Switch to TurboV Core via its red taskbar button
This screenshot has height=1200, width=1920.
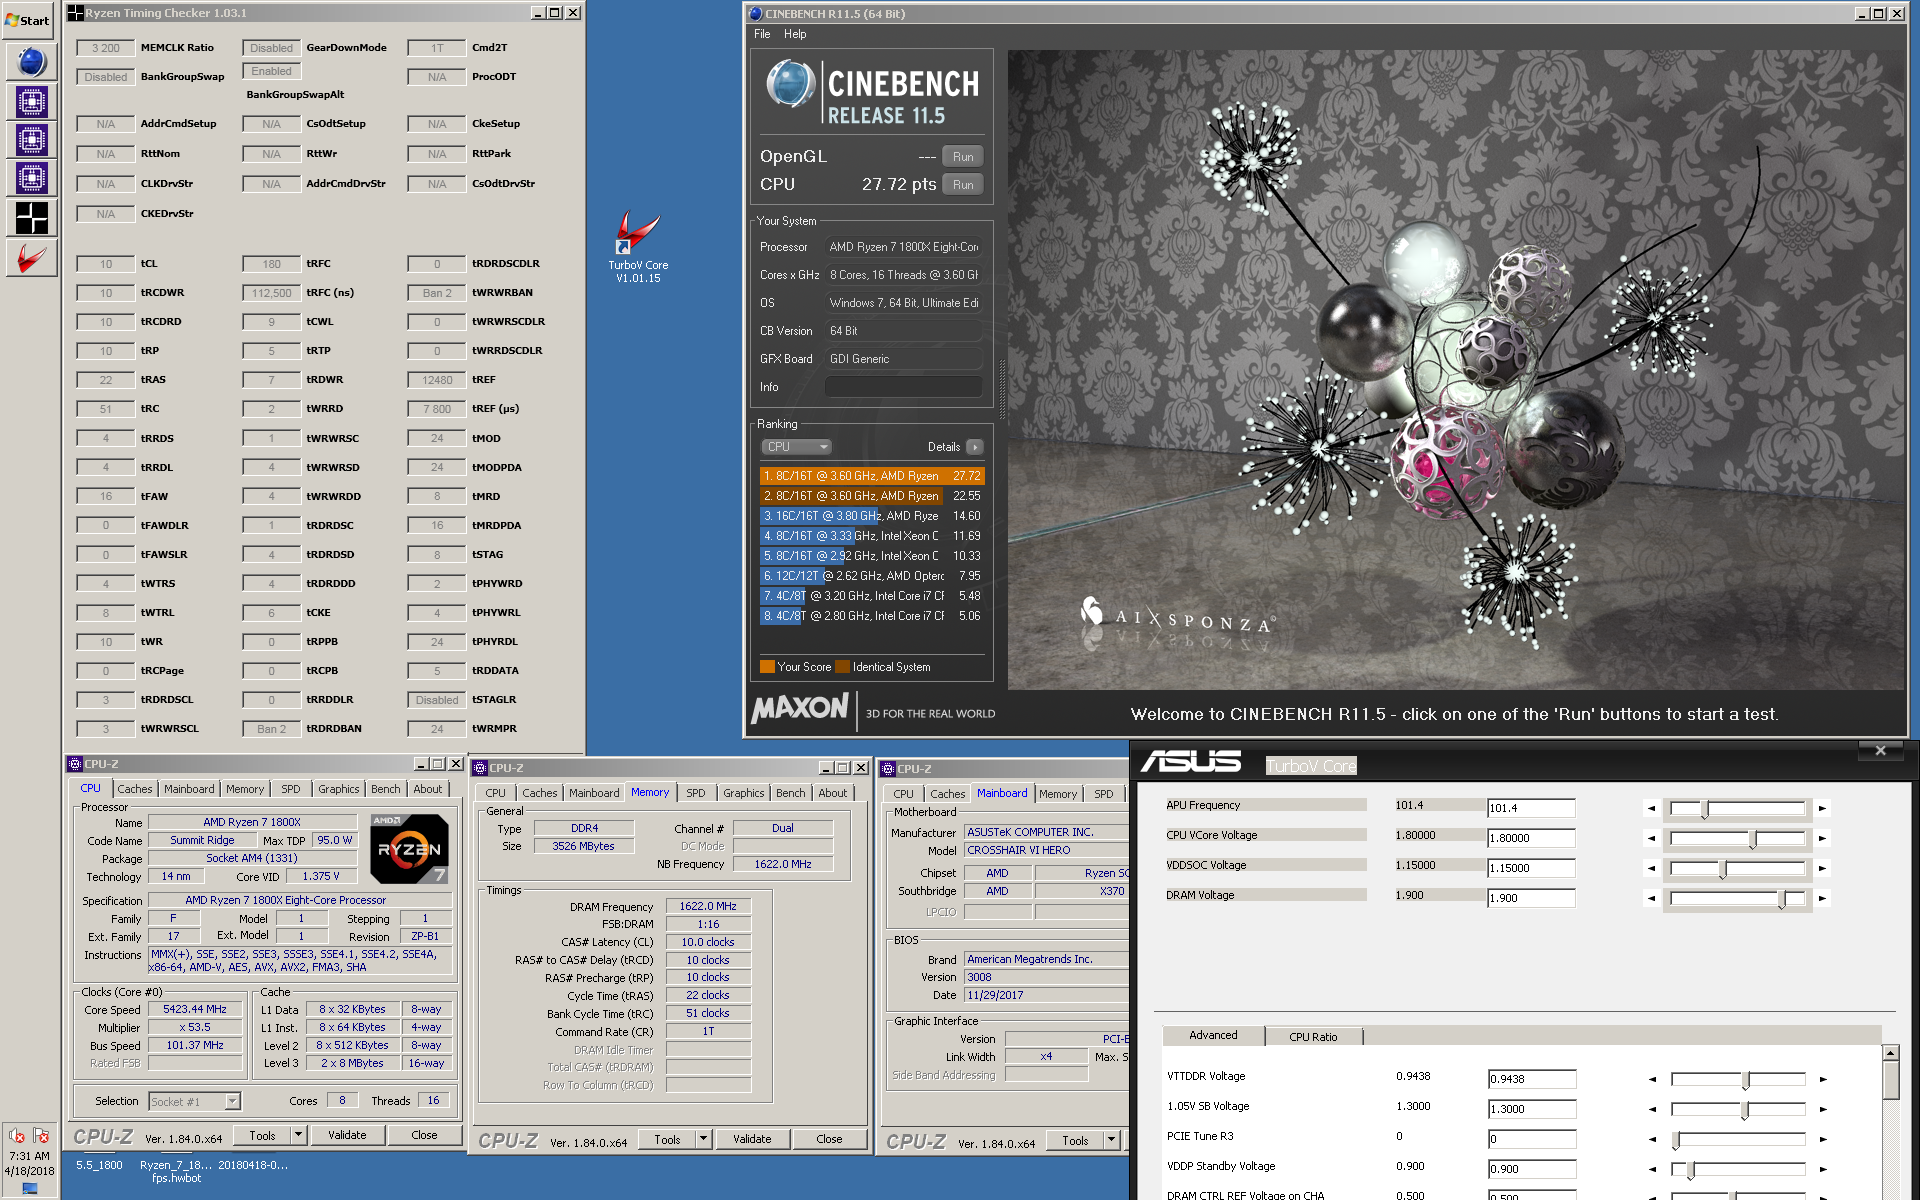point(32,258)
